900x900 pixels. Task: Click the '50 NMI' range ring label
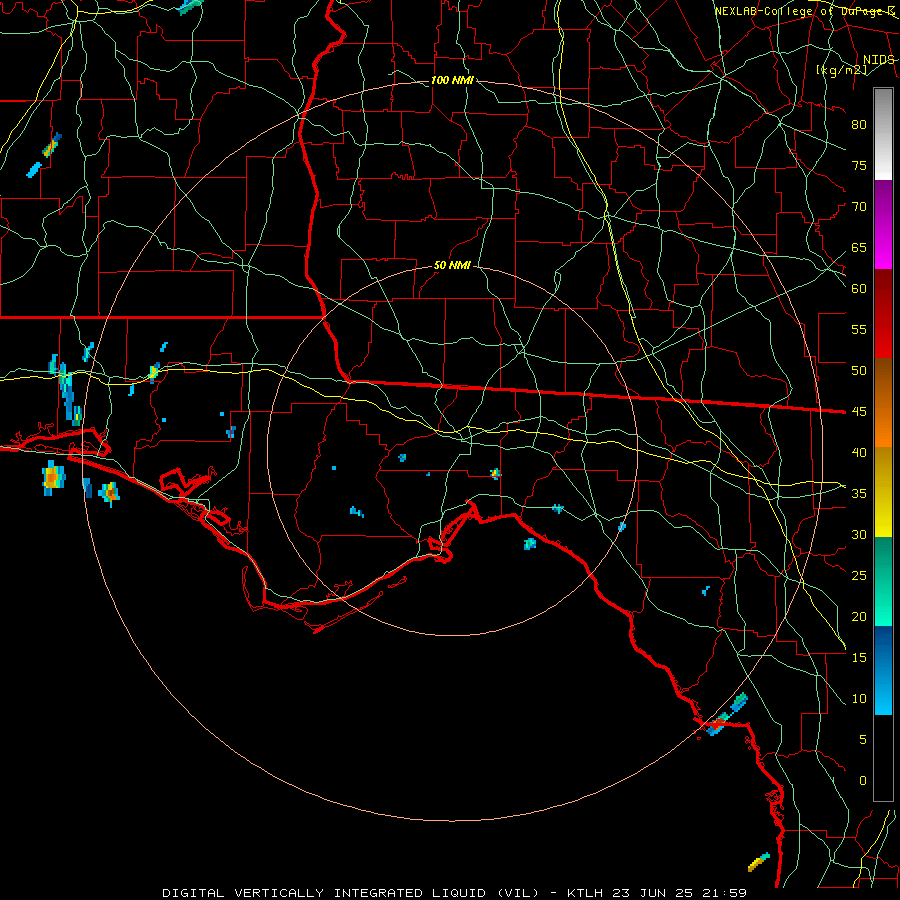pos(452,265)
